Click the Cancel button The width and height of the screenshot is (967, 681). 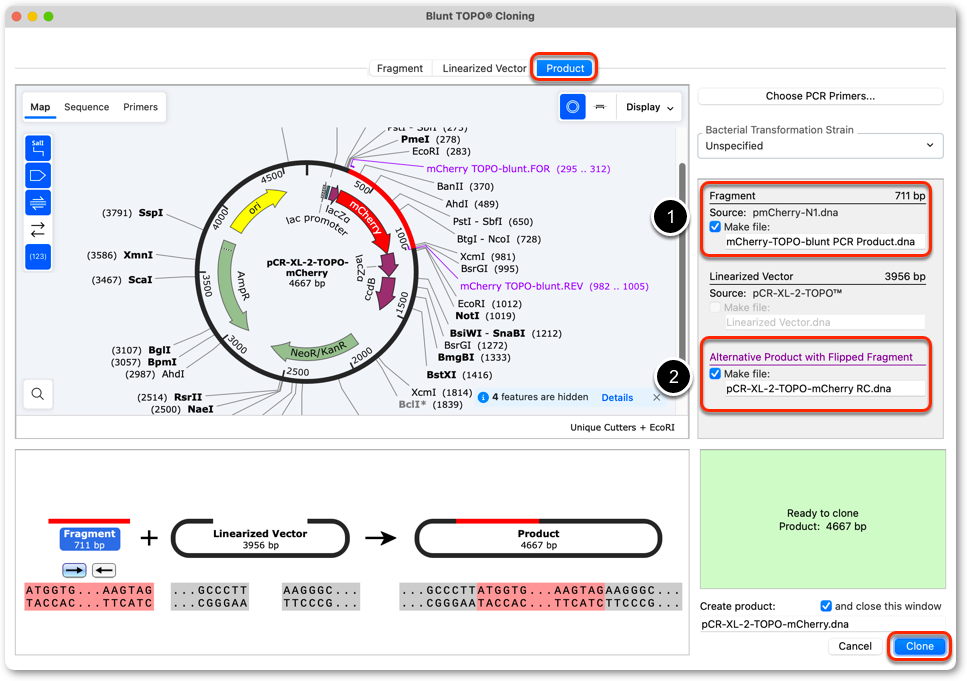pyautogui.click(x=855, y=646)
